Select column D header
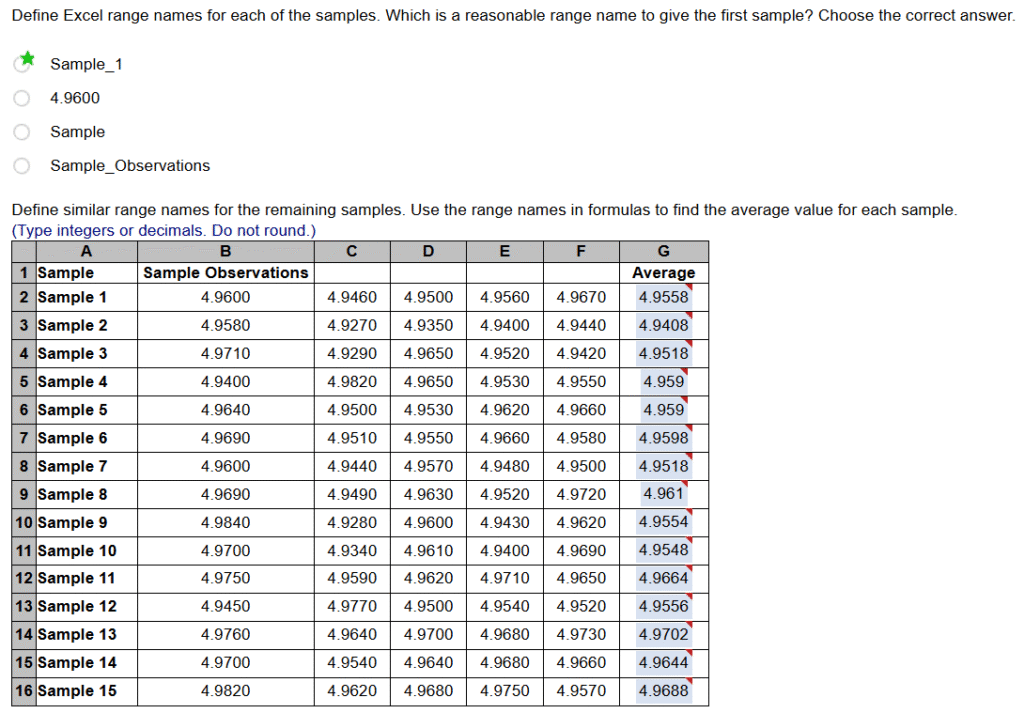 [428, 251]
